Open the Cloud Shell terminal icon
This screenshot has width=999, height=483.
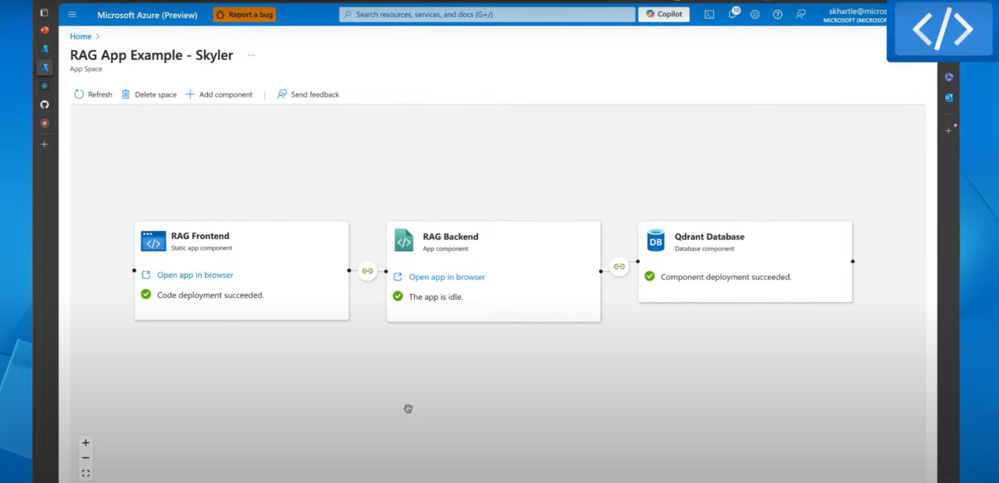click(x=709, y=14)
